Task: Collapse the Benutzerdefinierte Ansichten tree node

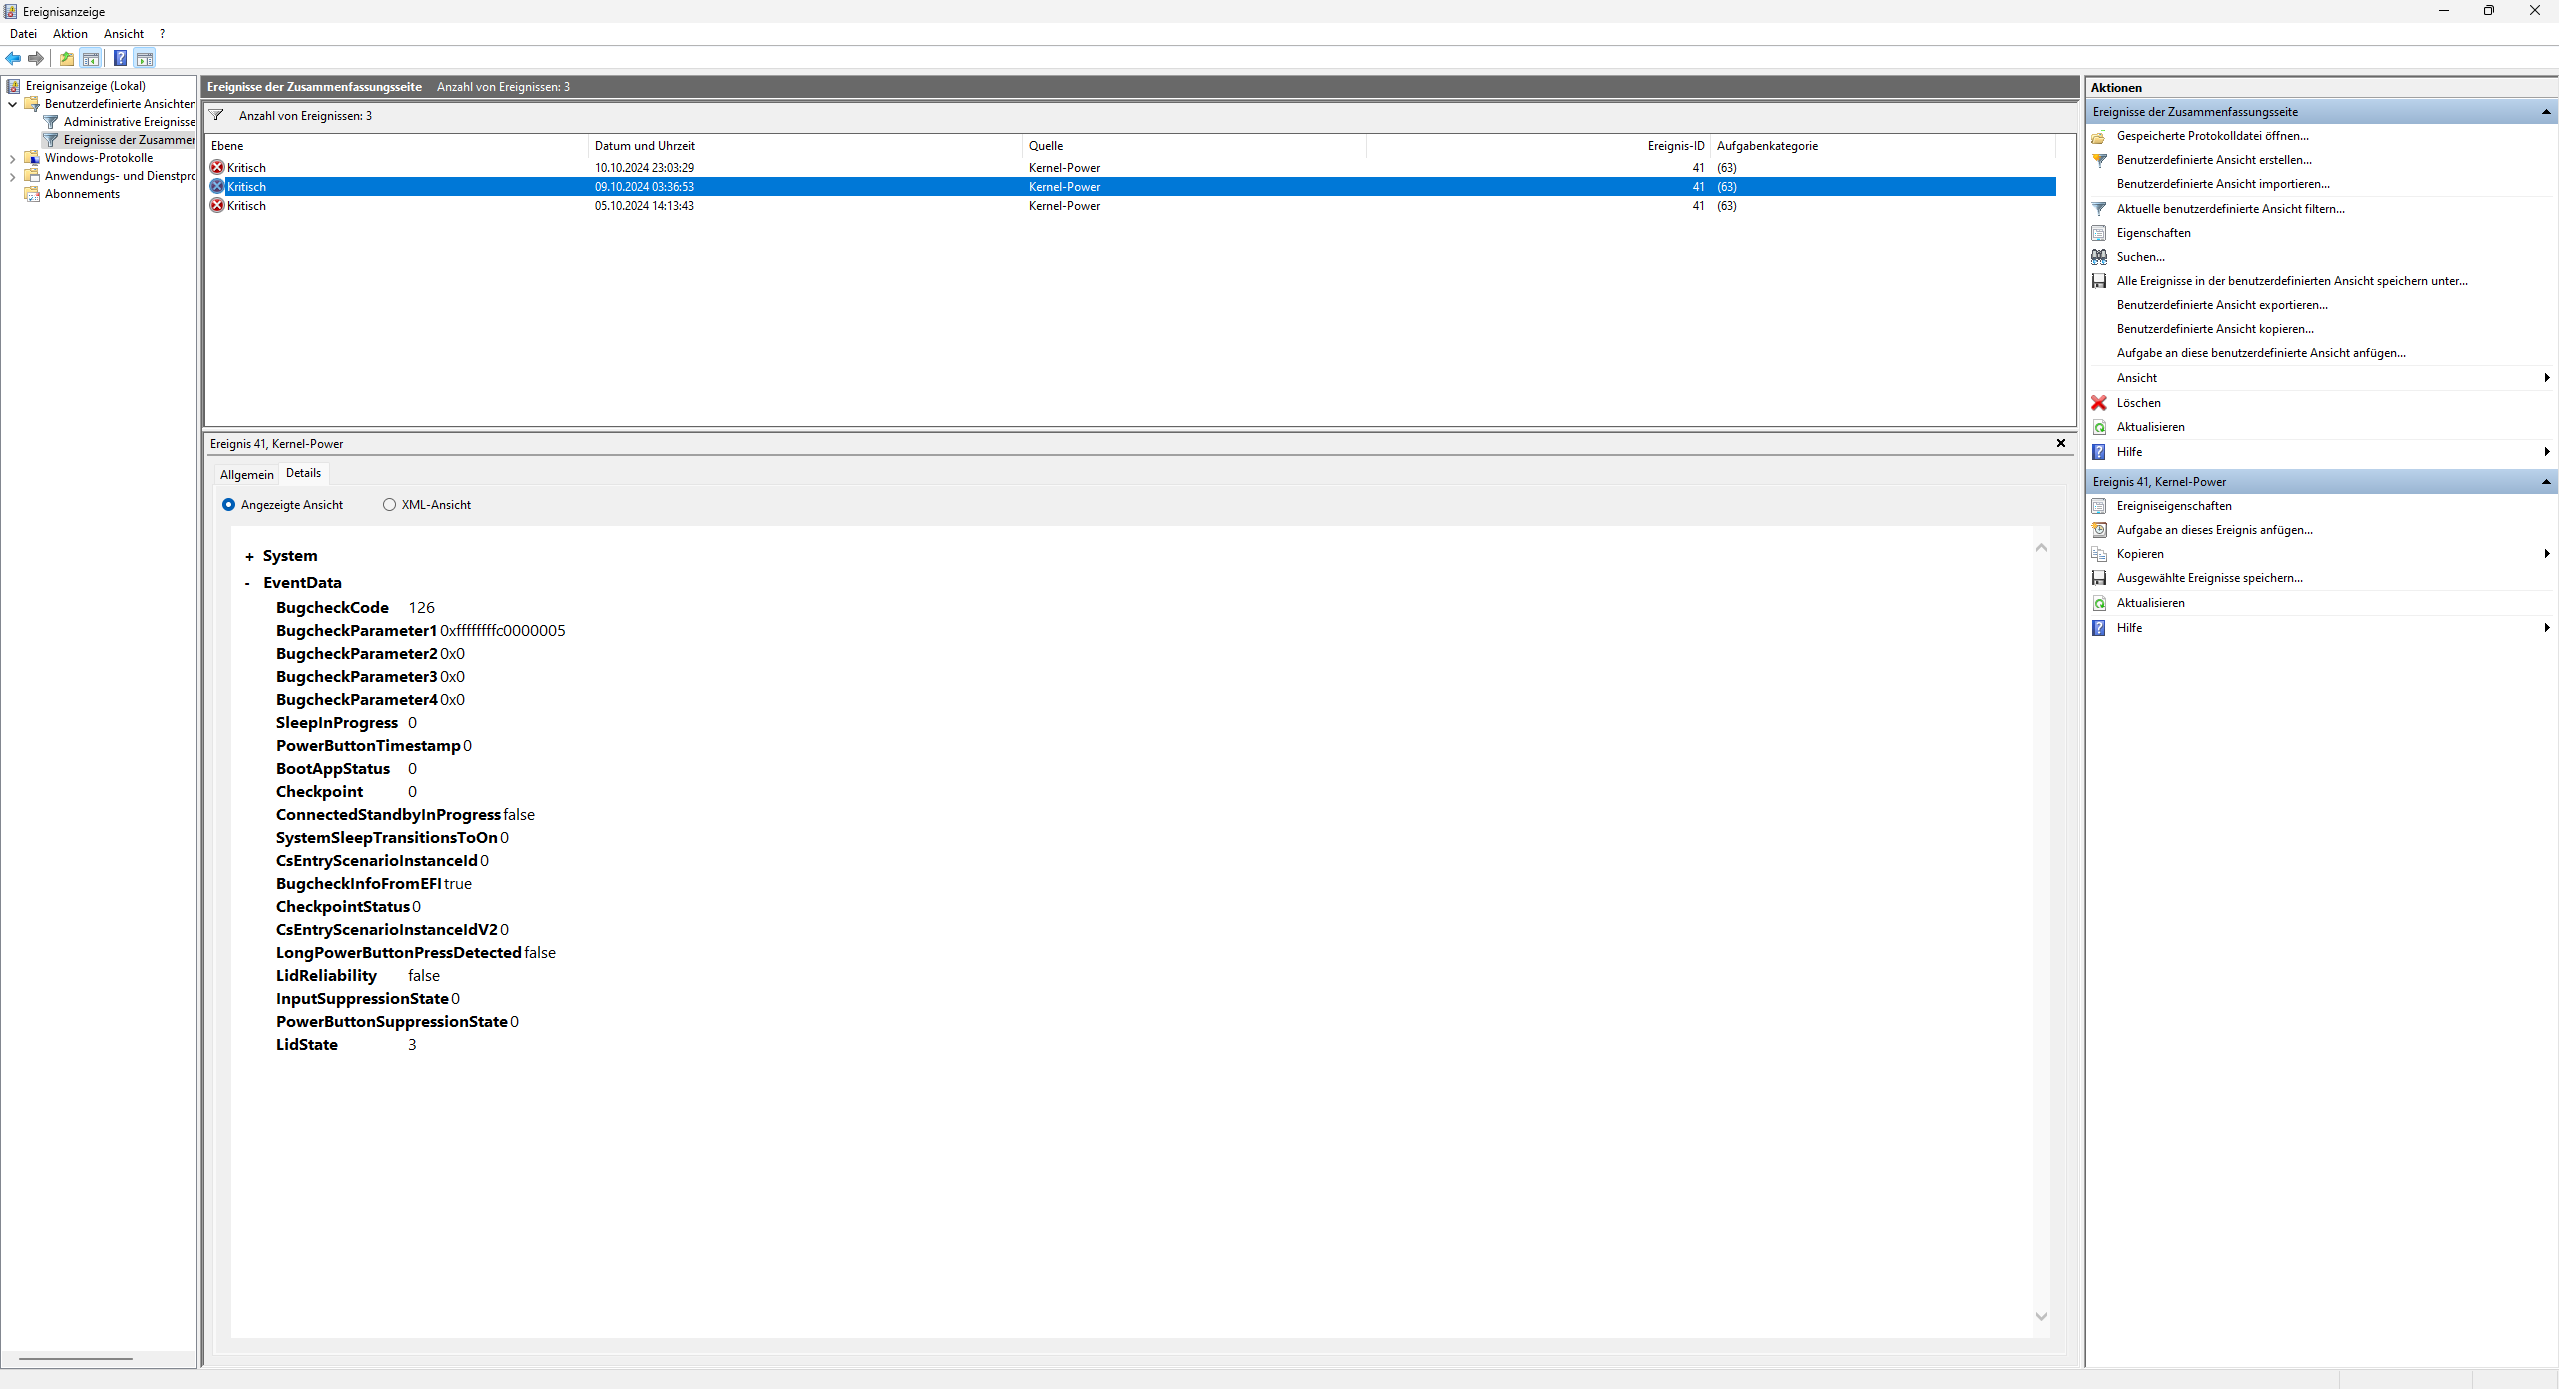Action: 12,104
